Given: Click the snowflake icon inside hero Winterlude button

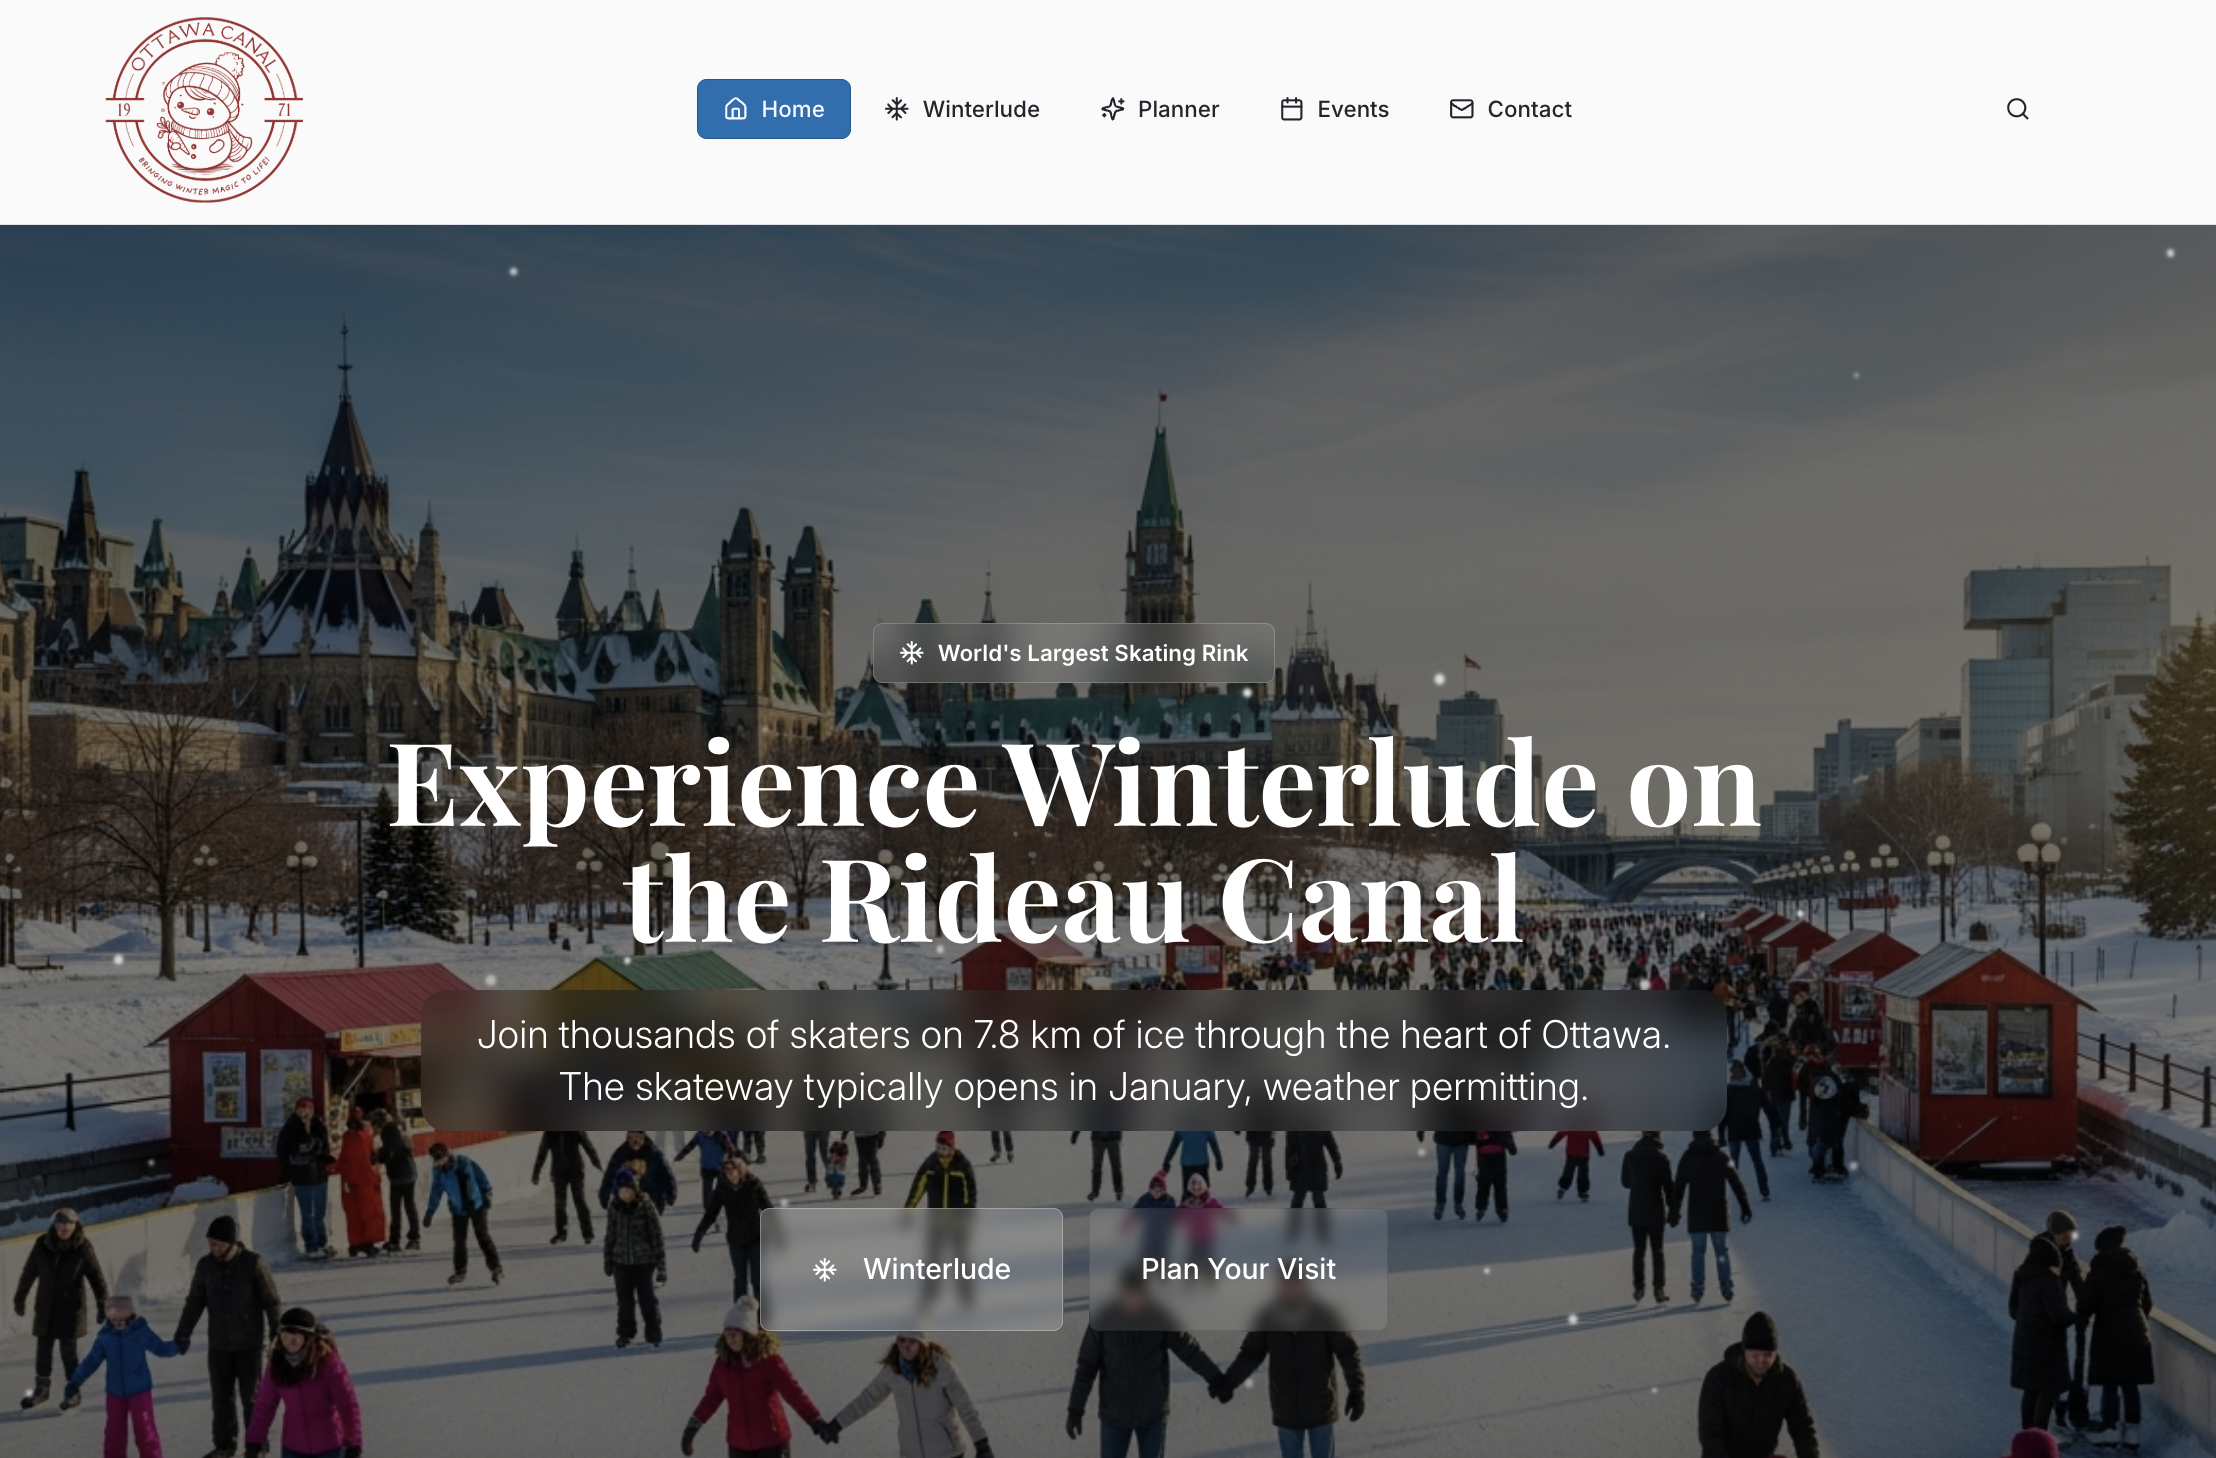Looking at the screenshot, I should tap(825, 1270).
